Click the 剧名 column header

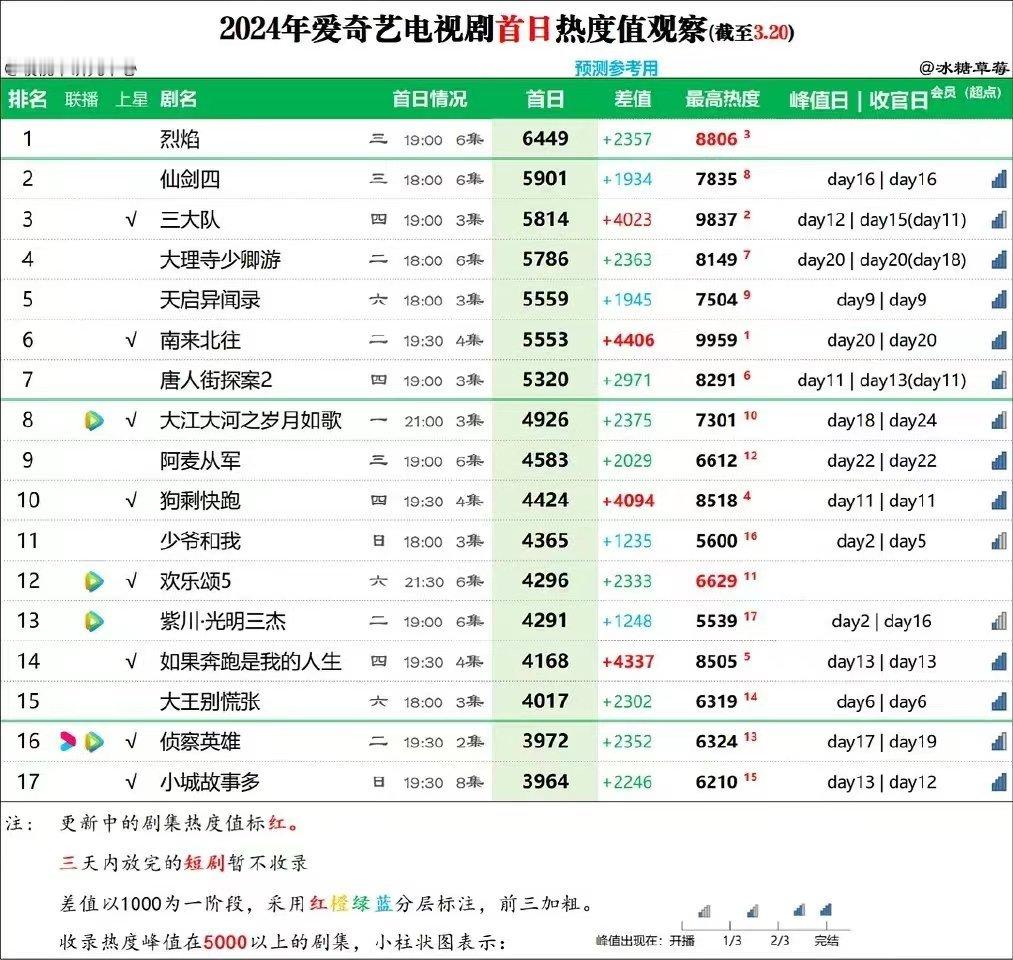(178, 99)
